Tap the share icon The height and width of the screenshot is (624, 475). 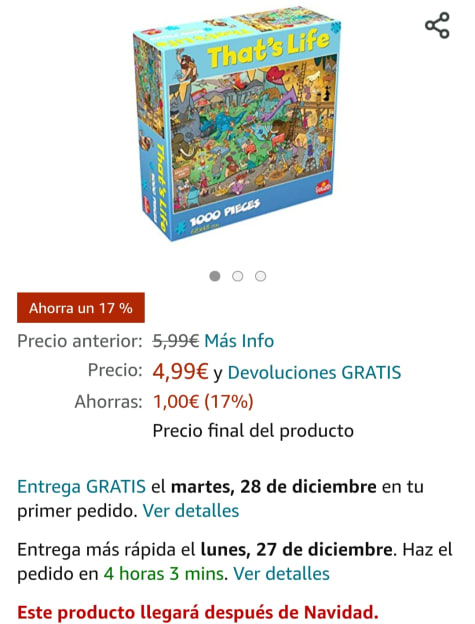[x=437, y=25]
